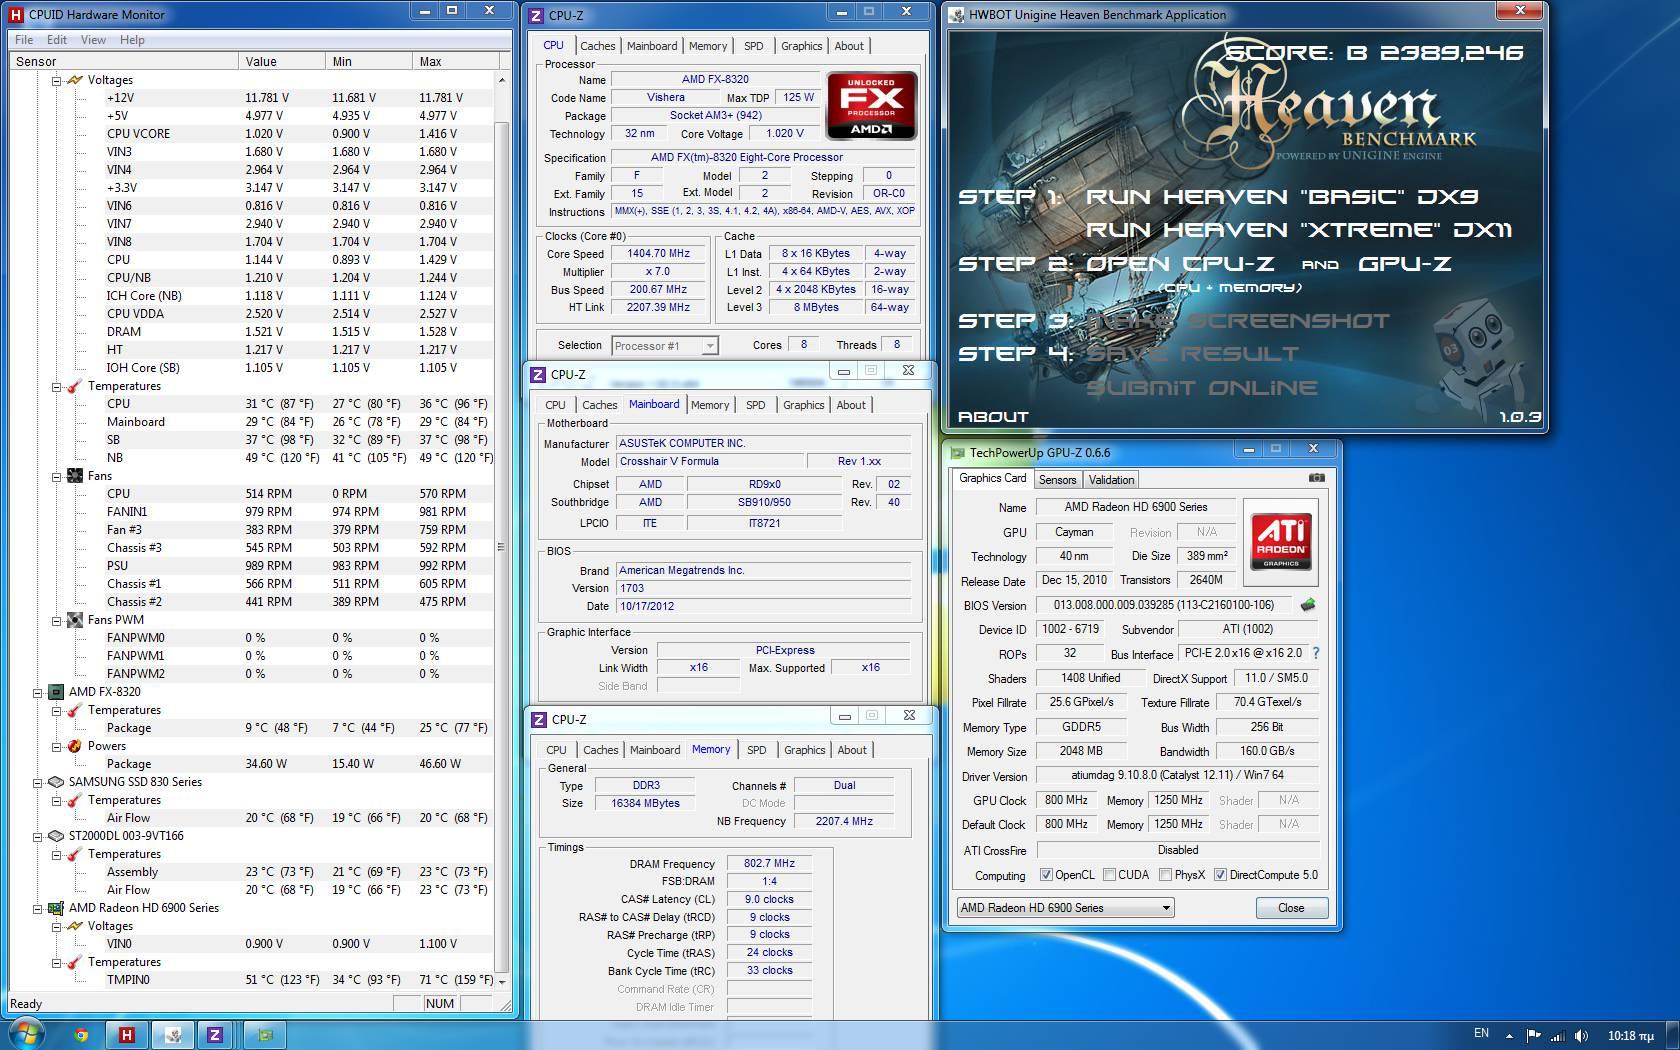Click the scroll down arrow in Hardware Monitor
Viewport: 1680px width, 1050px height.
pos(502,980)
